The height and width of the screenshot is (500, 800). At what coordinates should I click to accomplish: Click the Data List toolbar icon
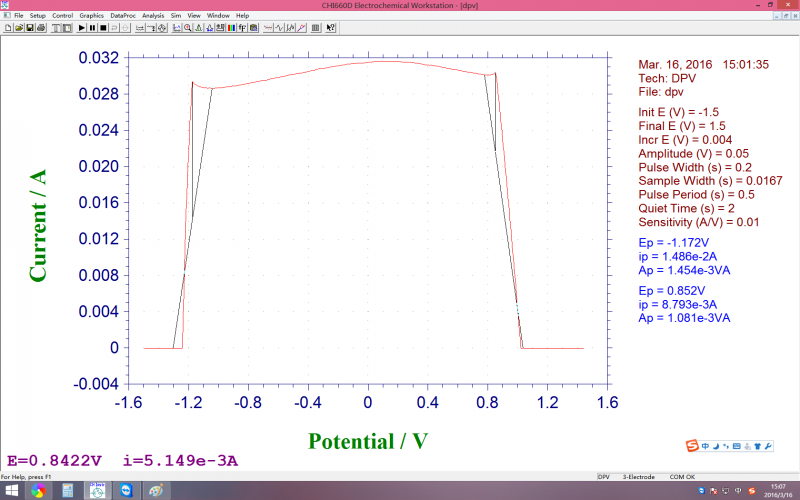(x=315, y=28)
